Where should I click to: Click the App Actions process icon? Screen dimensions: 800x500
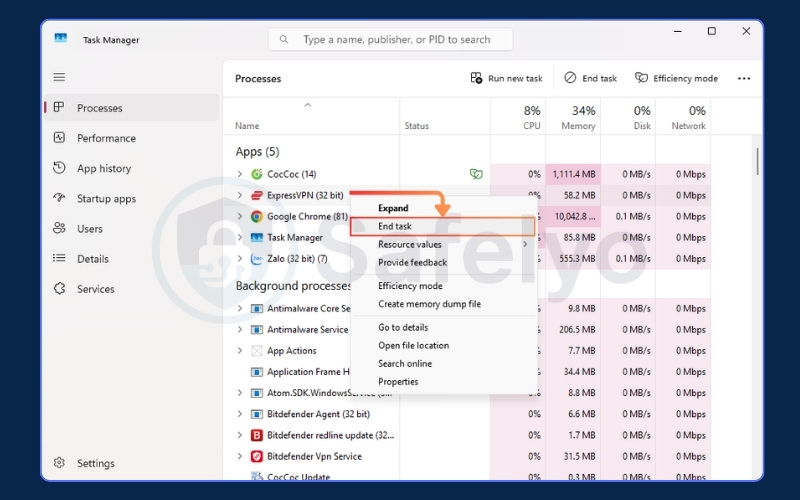click(x=257, y=351)
